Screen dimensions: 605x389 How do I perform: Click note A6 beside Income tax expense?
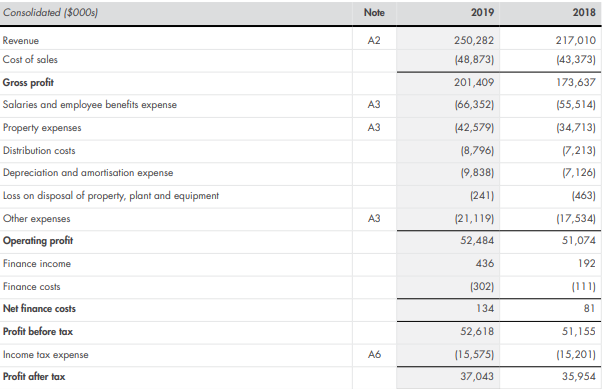[x=374, y=354]
